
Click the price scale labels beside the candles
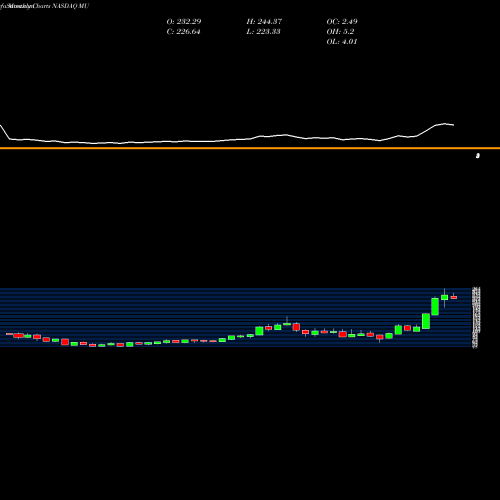tap(476, 318)
